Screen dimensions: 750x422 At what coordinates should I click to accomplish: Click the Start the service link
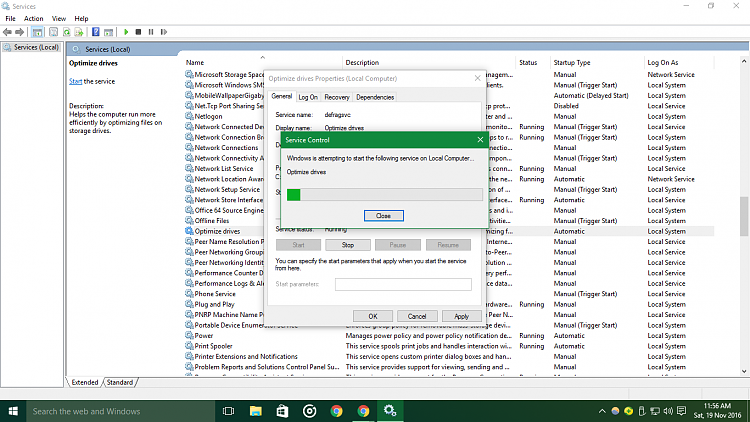75,81
